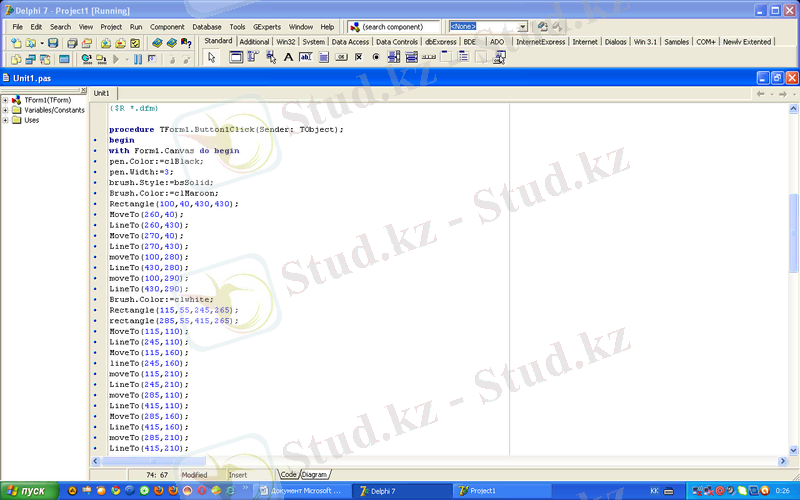The width and height of the screenshot is (800, 500).
Task: Click the Brush.Color:=clMaroon code line
Action: [164, 193]
